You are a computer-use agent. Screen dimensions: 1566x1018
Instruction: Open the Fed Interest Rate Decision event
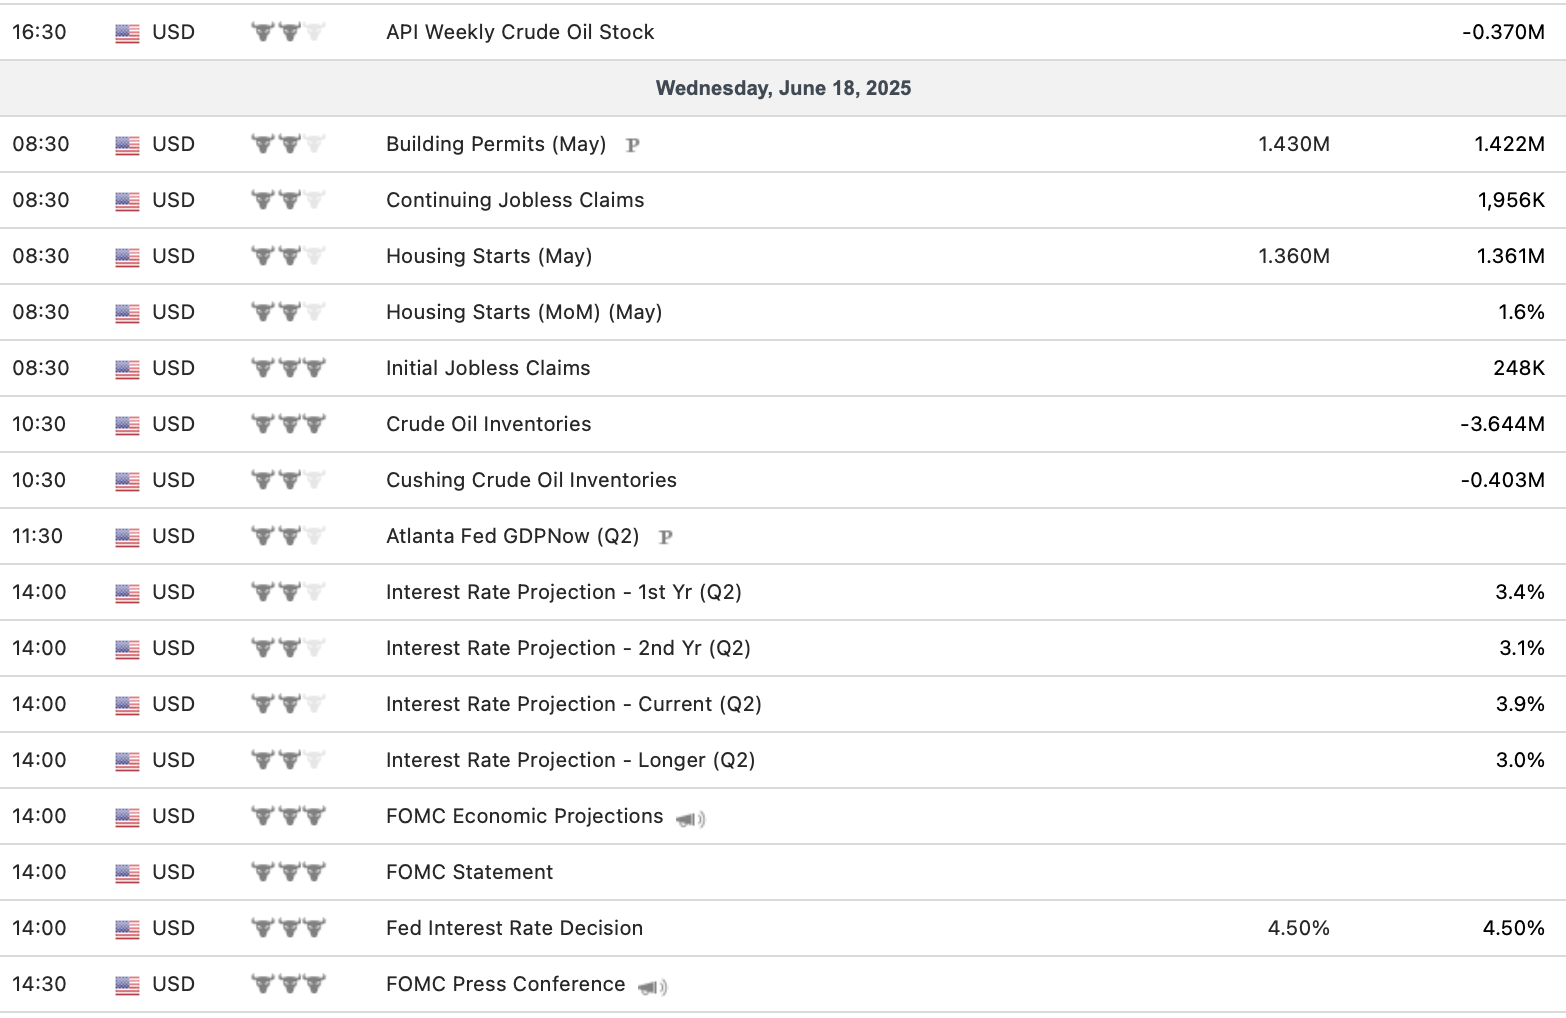pyautogui.click(x=514, y=928)
